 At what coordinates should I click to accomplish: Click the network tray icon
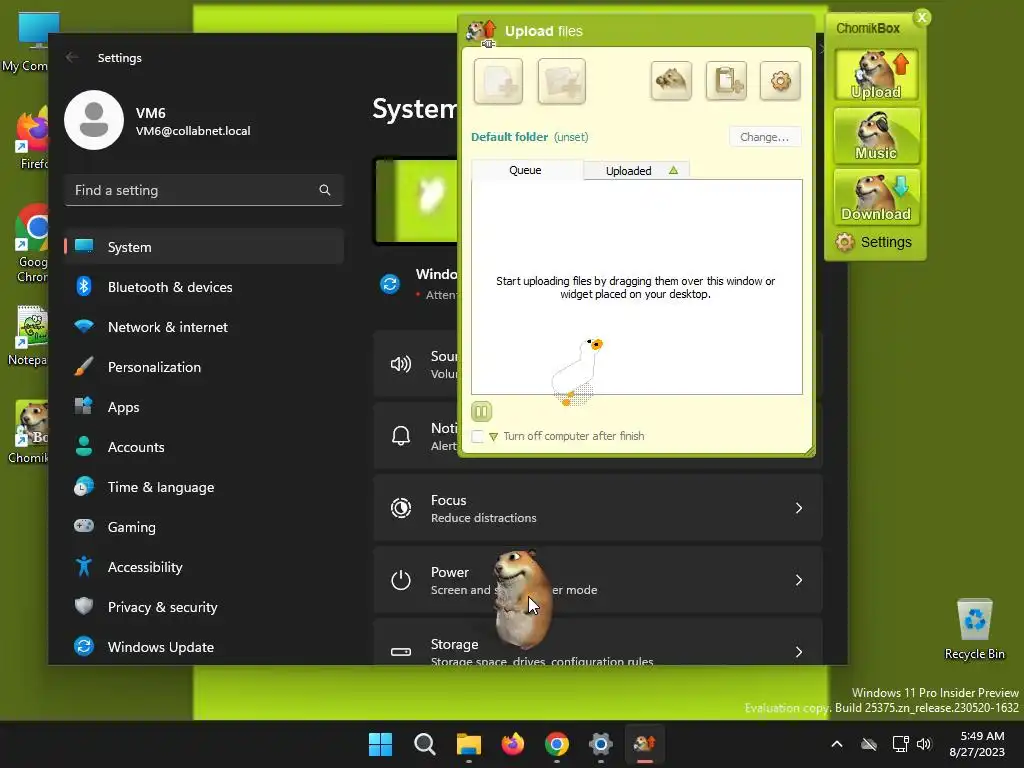pyautogui.click(x=901, y=744)
